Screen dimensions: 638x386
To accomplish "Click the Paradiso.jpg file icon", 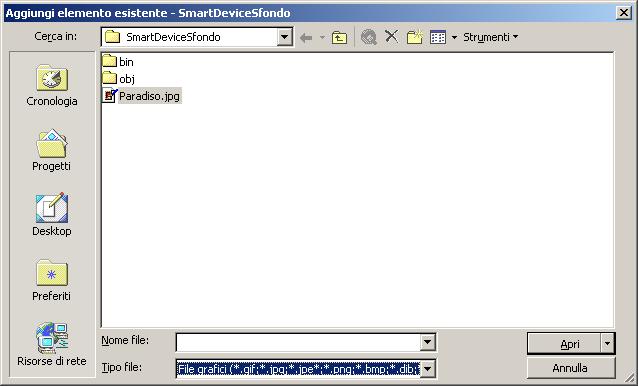I will [x=109, y=96].
